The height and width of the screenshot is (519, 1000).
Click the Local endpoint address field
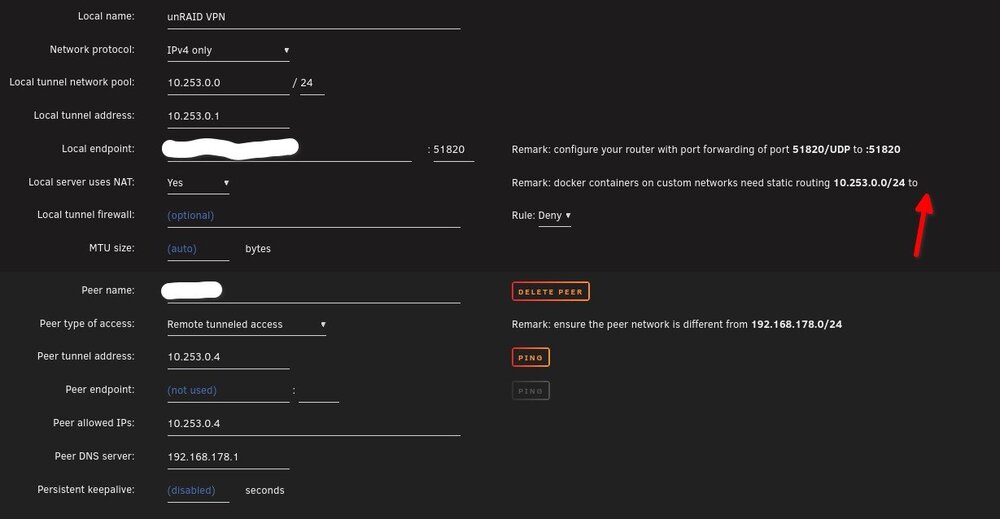(289, 149)
